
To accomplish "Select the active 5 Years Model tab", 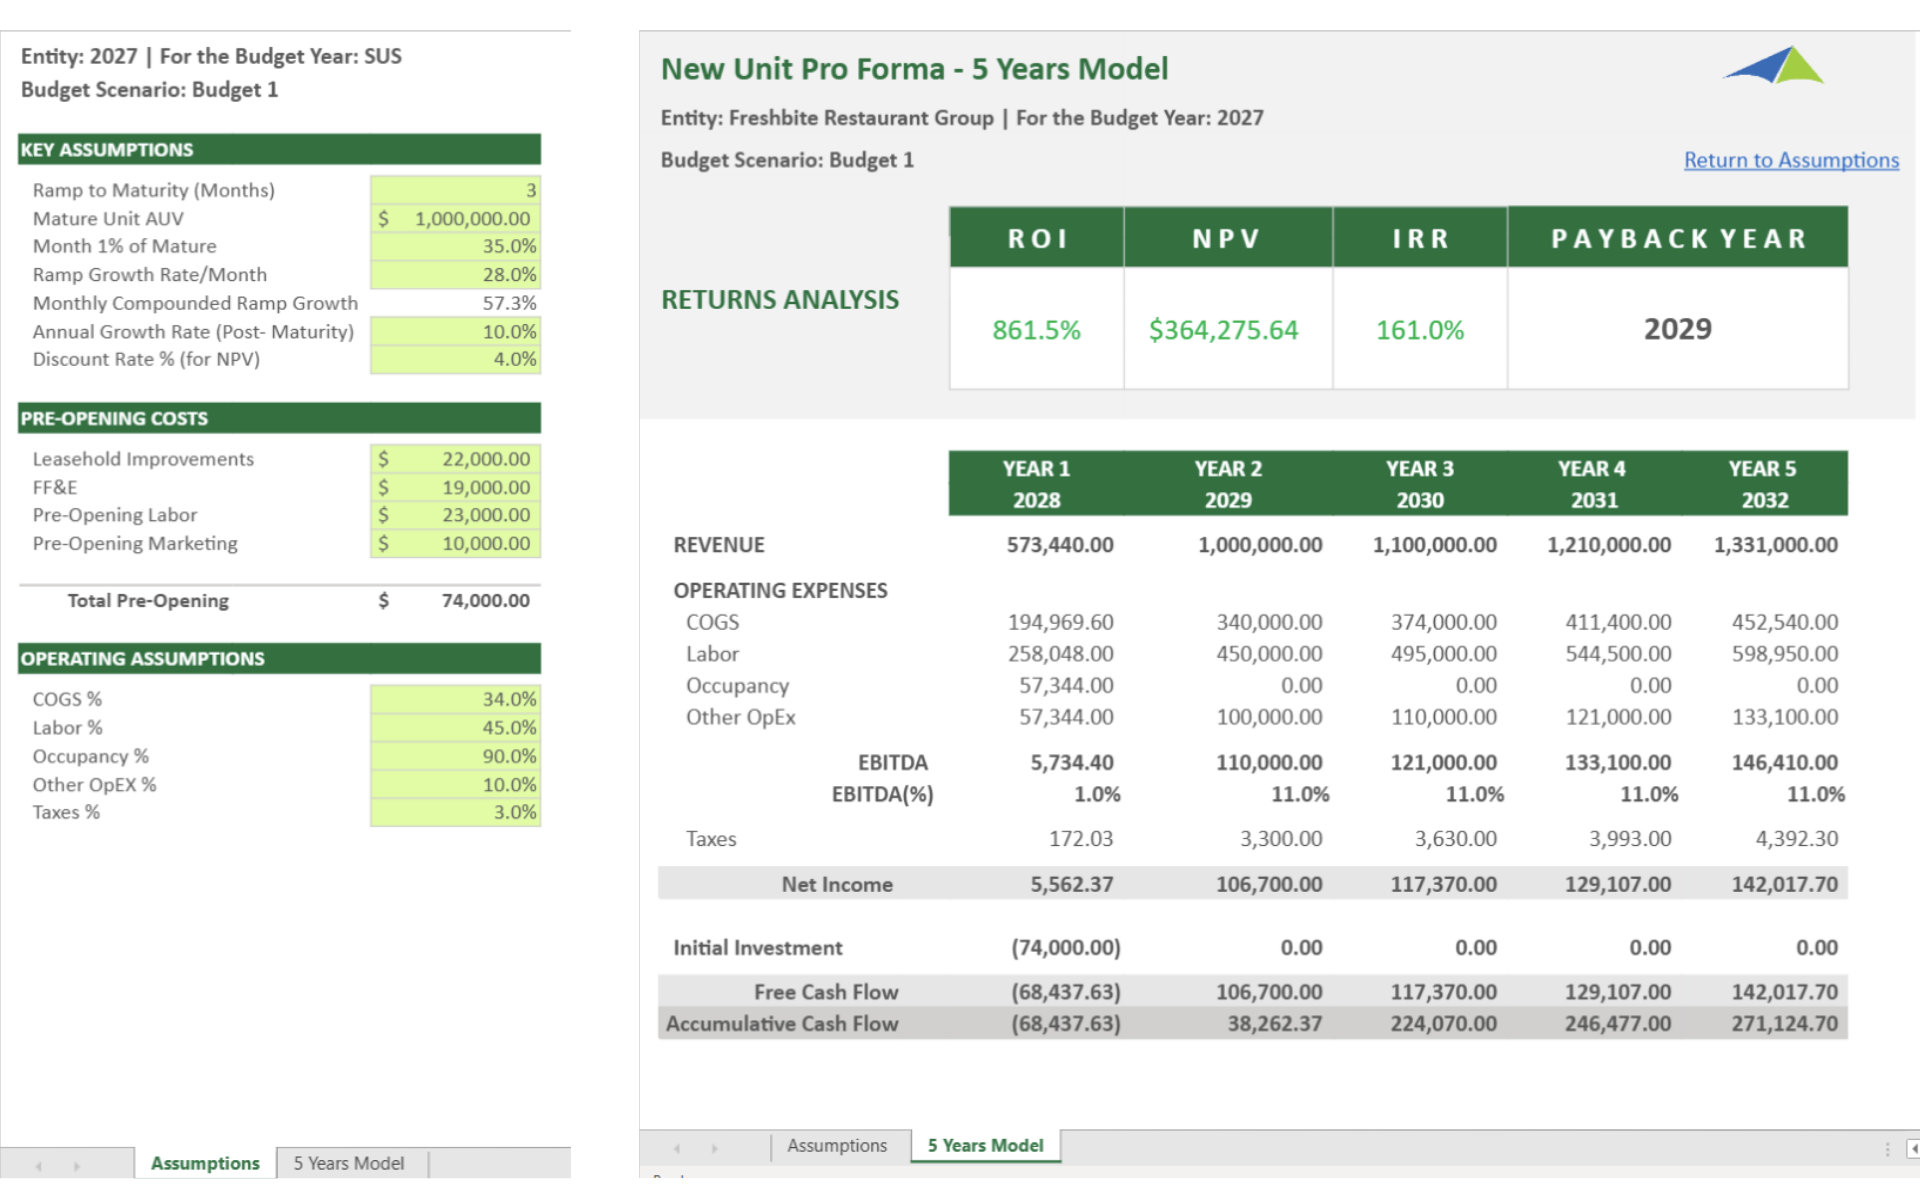I will 985,1145.
